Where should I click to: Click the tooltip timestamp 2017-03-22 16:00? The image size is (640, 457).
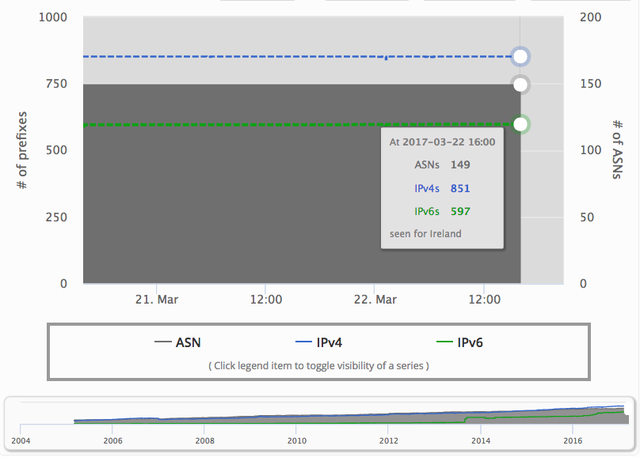tap(449, 142)
